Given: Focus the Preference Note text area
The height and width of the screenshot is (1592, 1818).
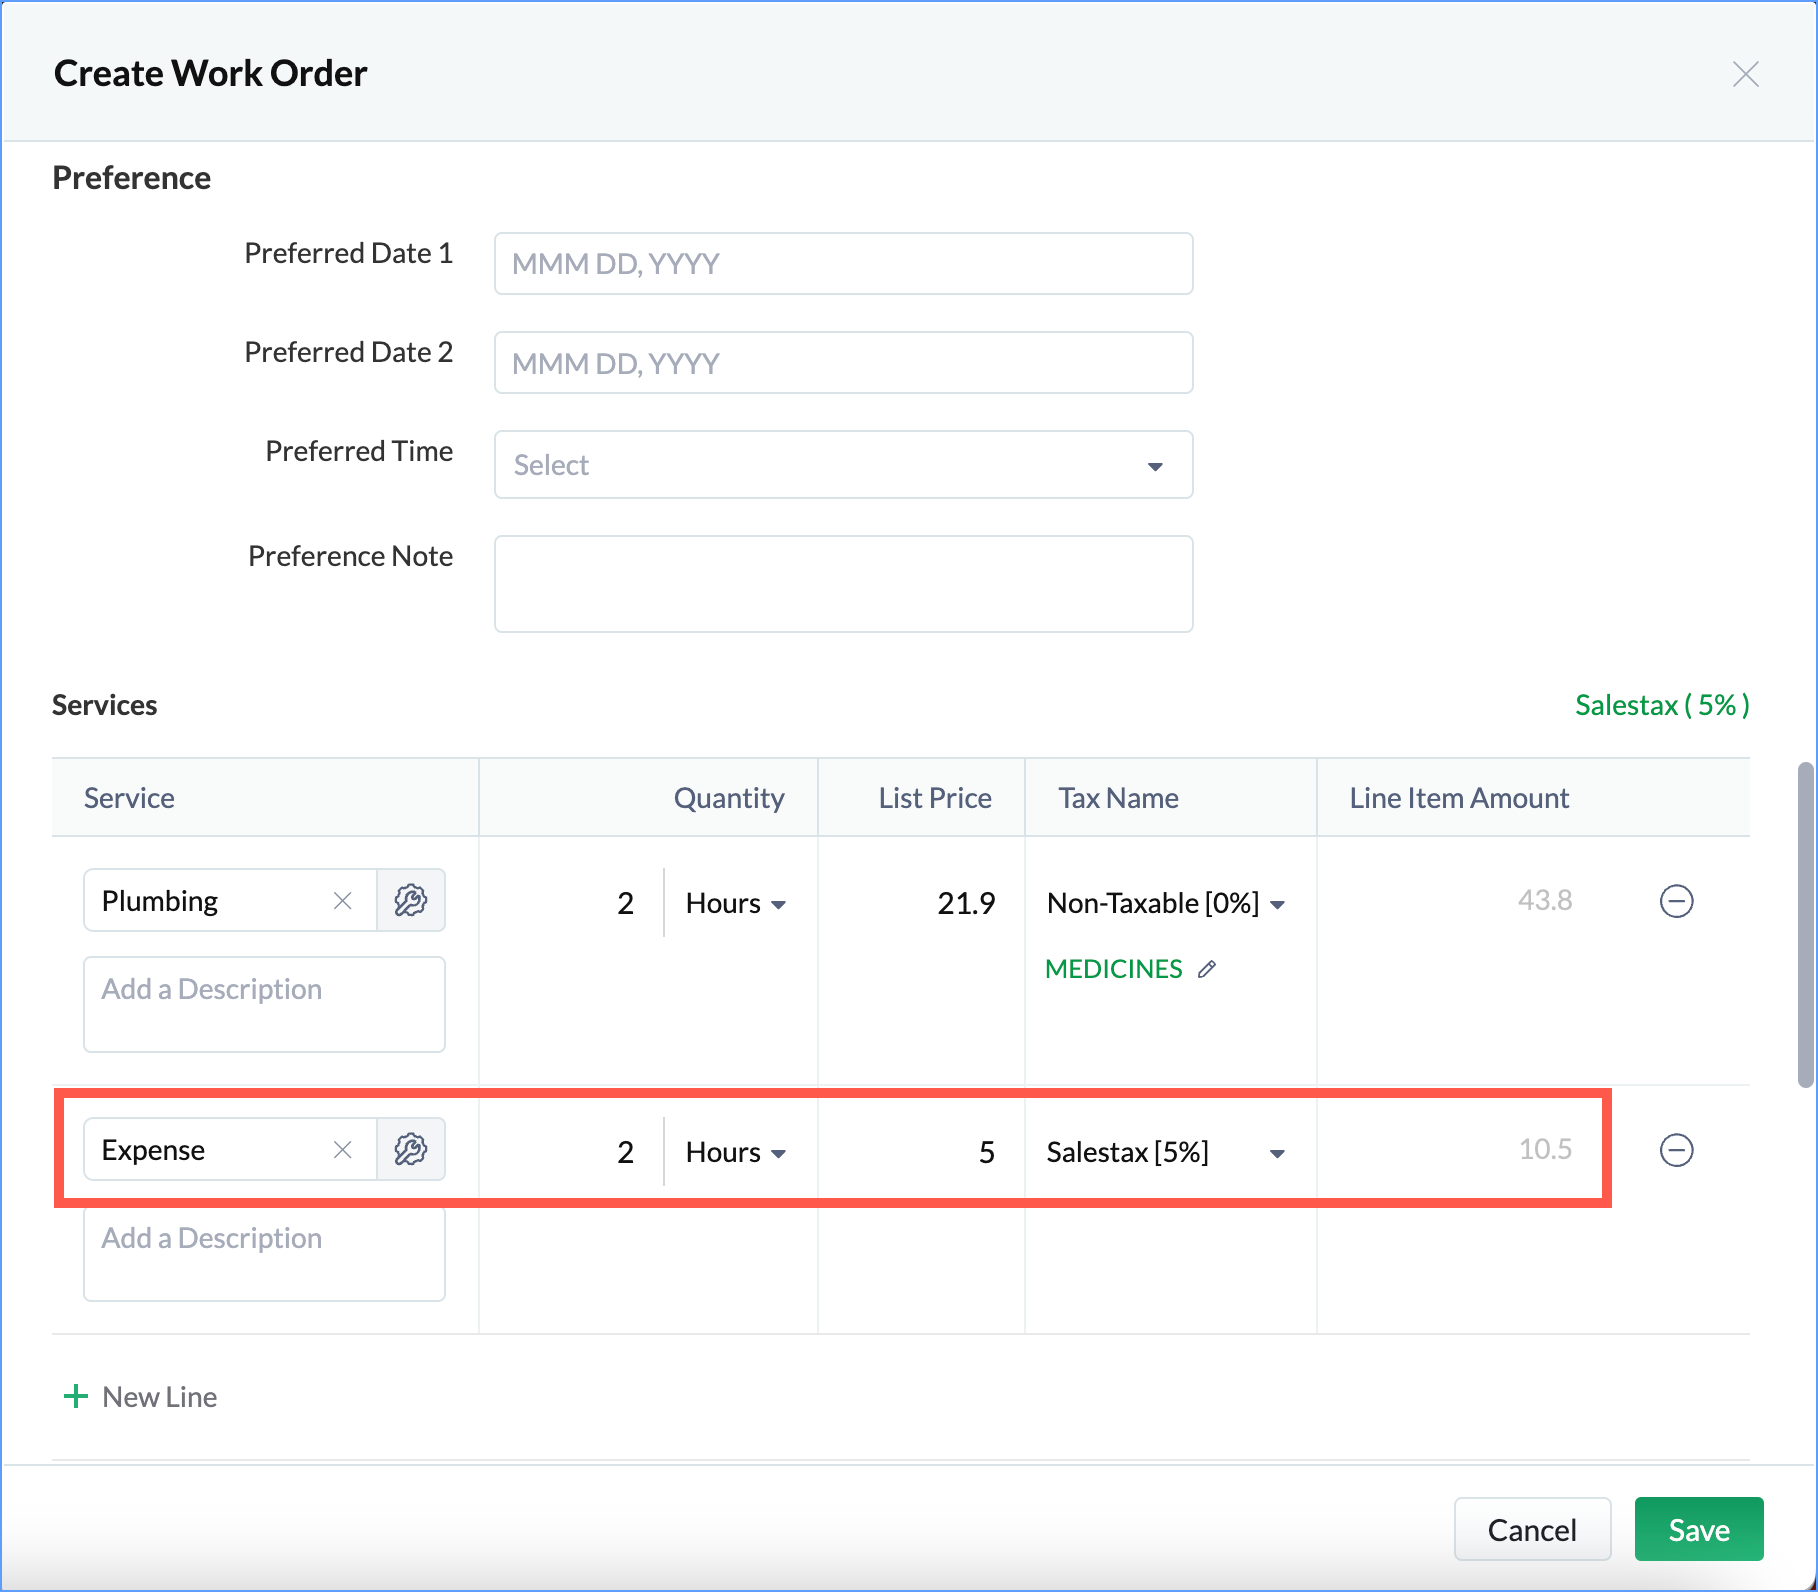Looking at the screenshot, I should pos(843,584).
